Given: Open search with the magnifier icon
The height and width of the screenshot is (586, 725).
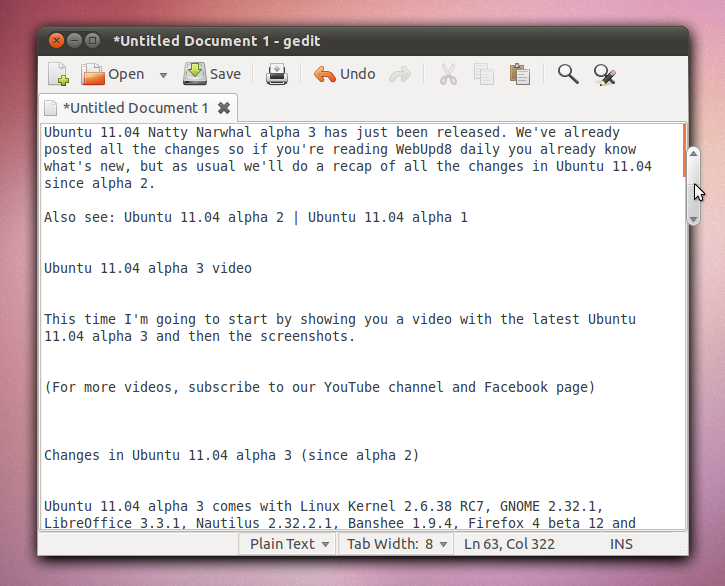Looking at the screenshot, I should pos(568,74).
